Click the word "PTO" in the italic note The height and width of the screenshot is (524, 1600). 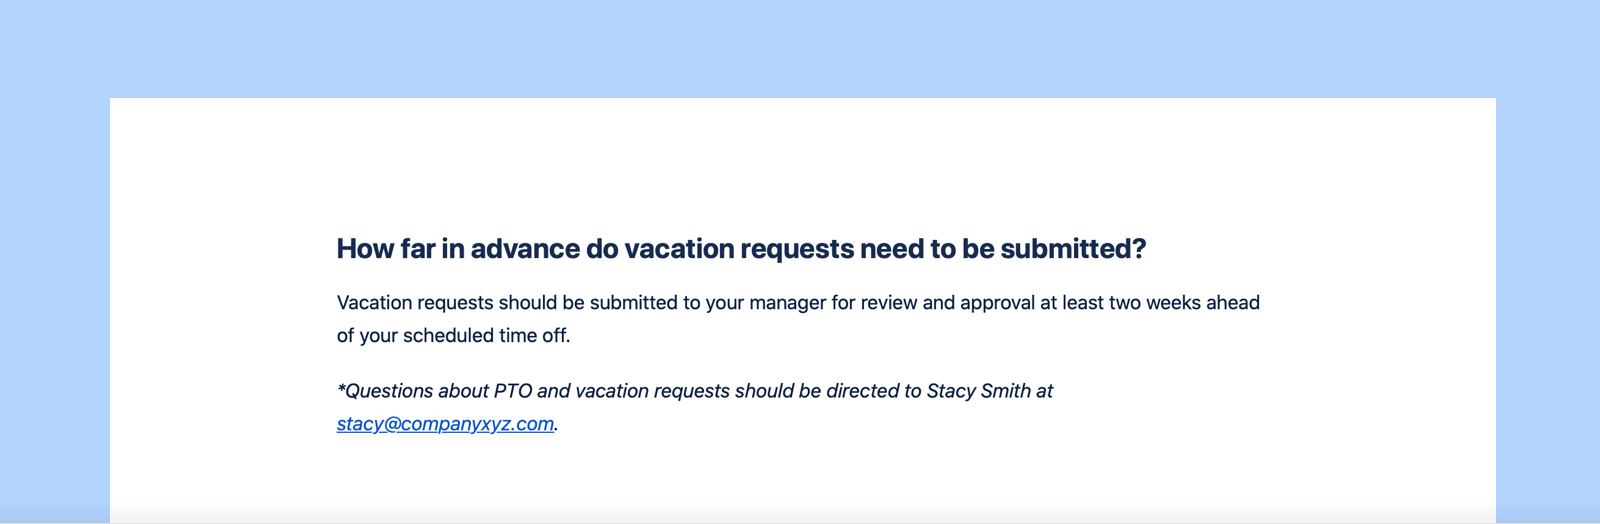(512, 391)
